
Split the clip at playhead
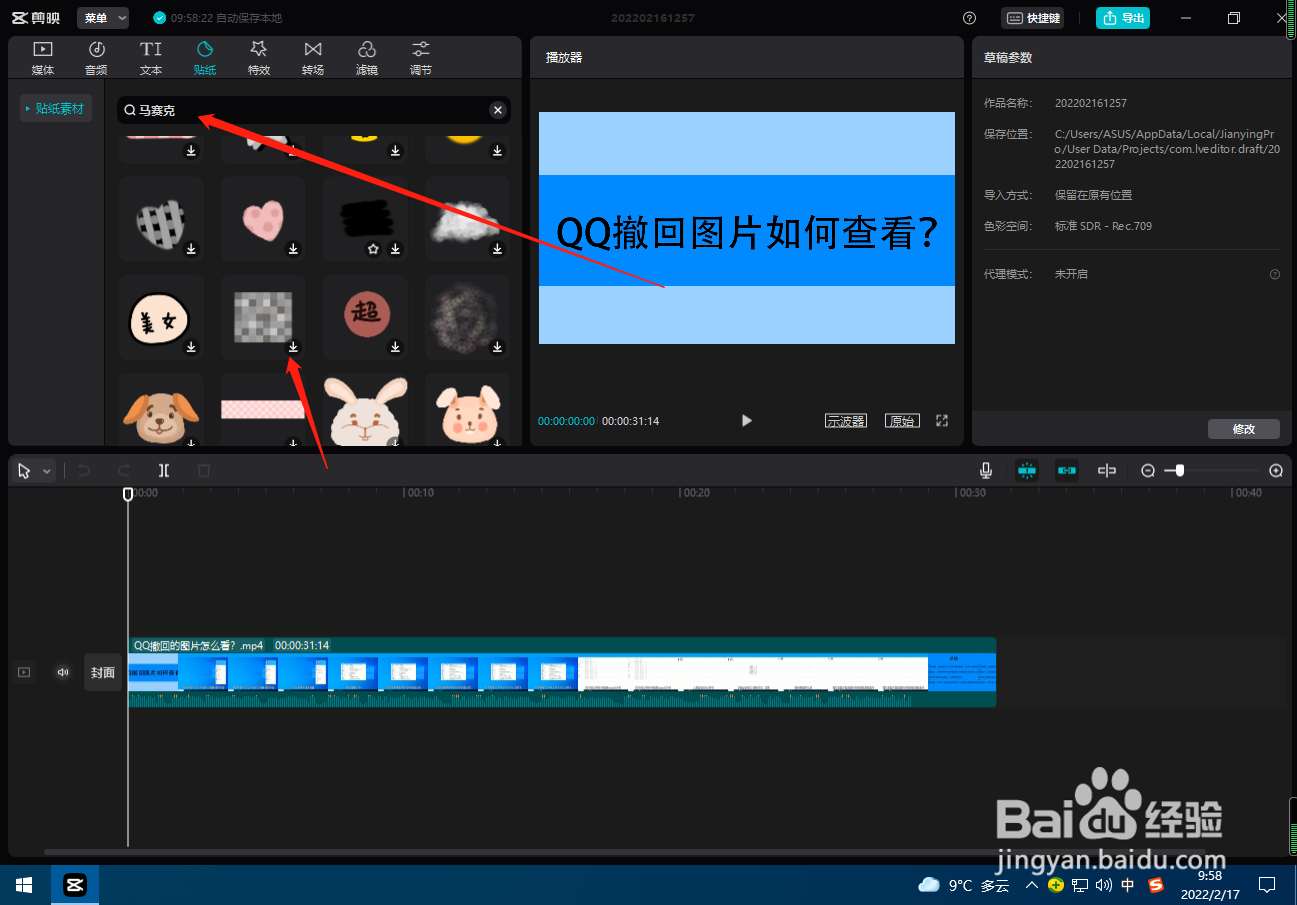coord(164,471)
